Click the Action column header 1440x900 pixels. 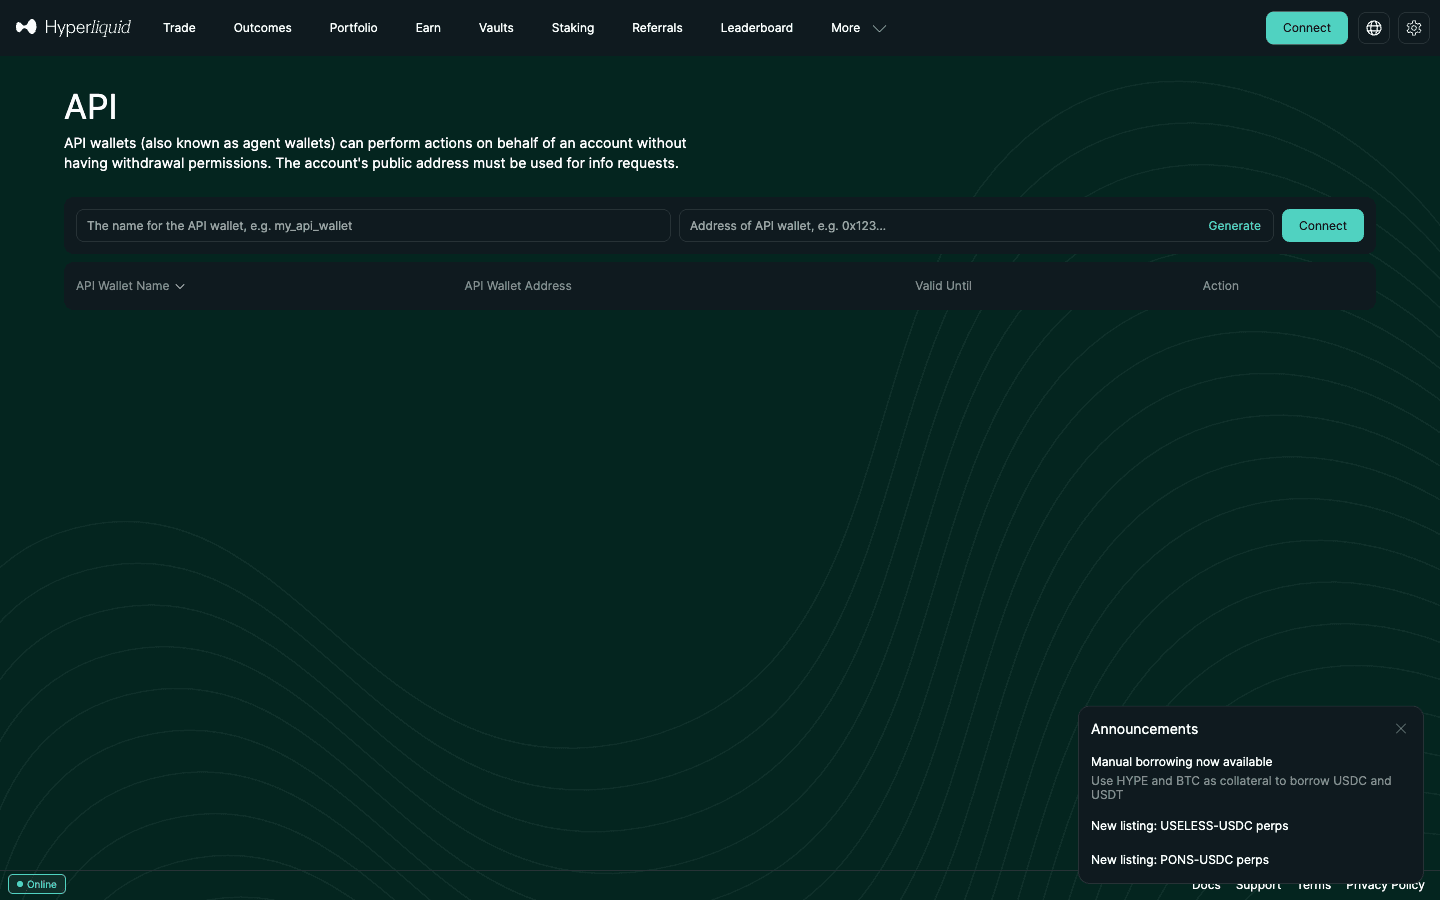tap(1220, 286)
